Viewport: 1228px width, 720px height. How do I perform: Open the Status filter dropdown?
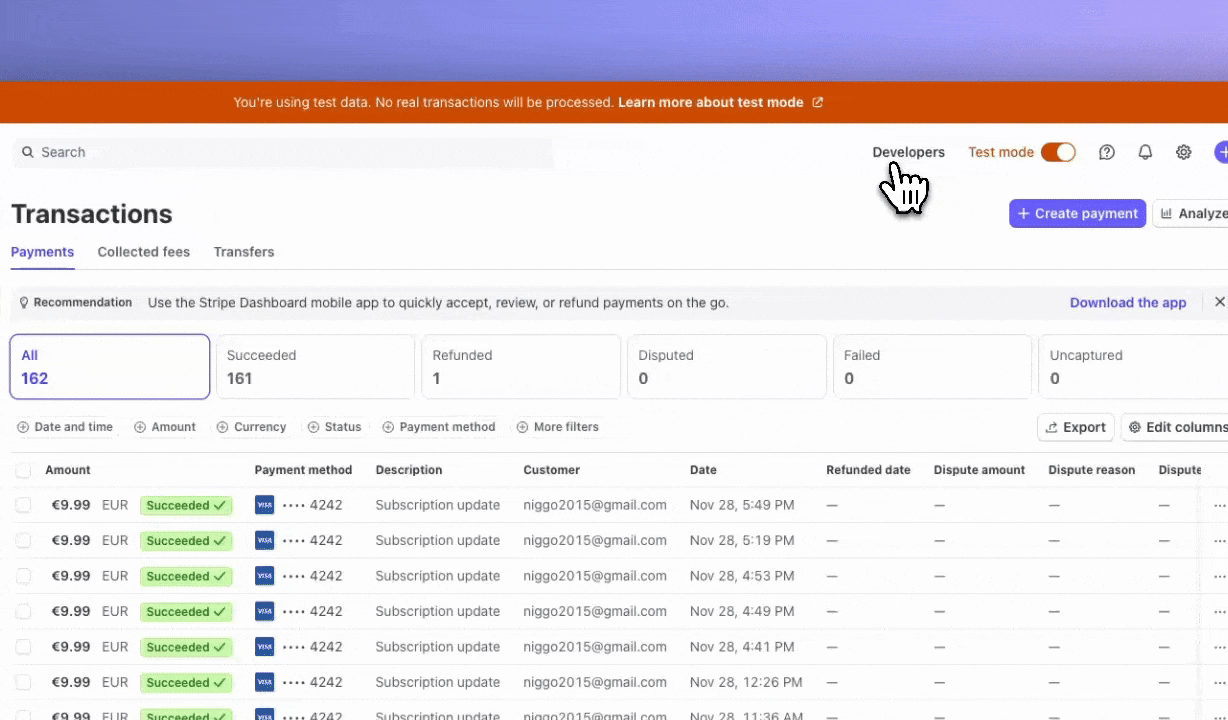point(334,427)
